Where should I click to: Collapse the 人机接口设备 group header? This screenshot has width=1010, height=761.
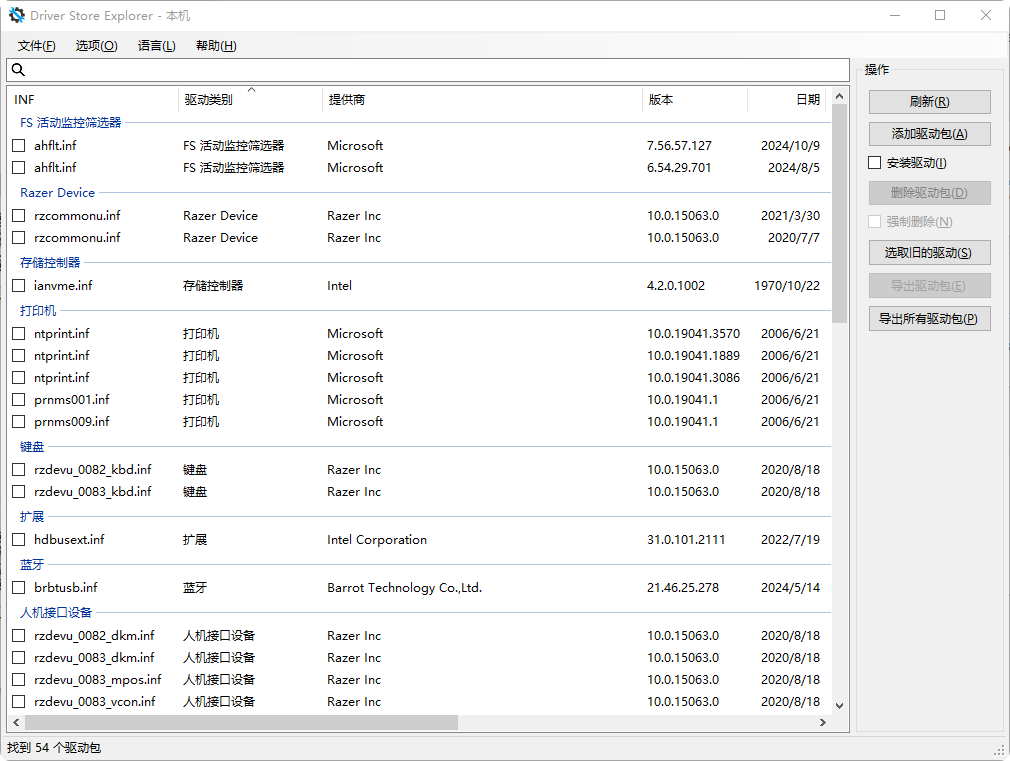pyautogui.click(x=56, y=612)
